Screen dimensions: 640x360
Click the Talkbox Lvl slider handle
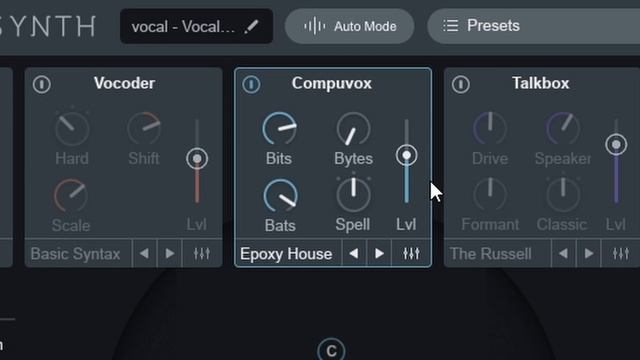616,144
